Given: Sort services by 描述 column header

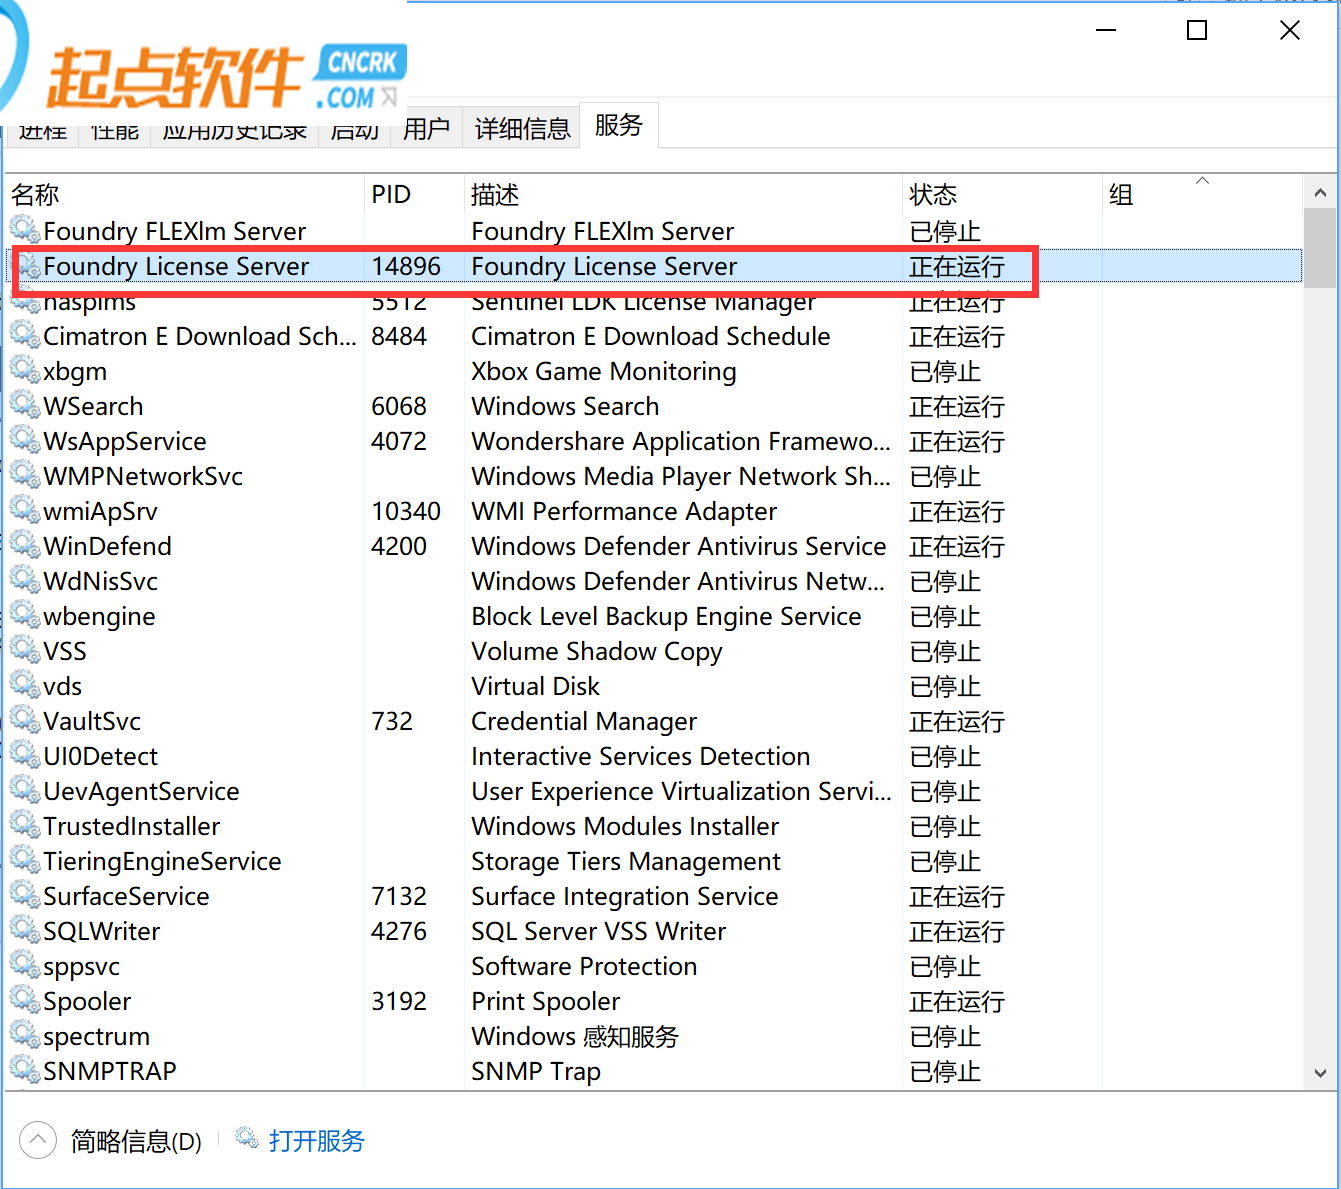Looking at the screenshot, I should (684, 195).
